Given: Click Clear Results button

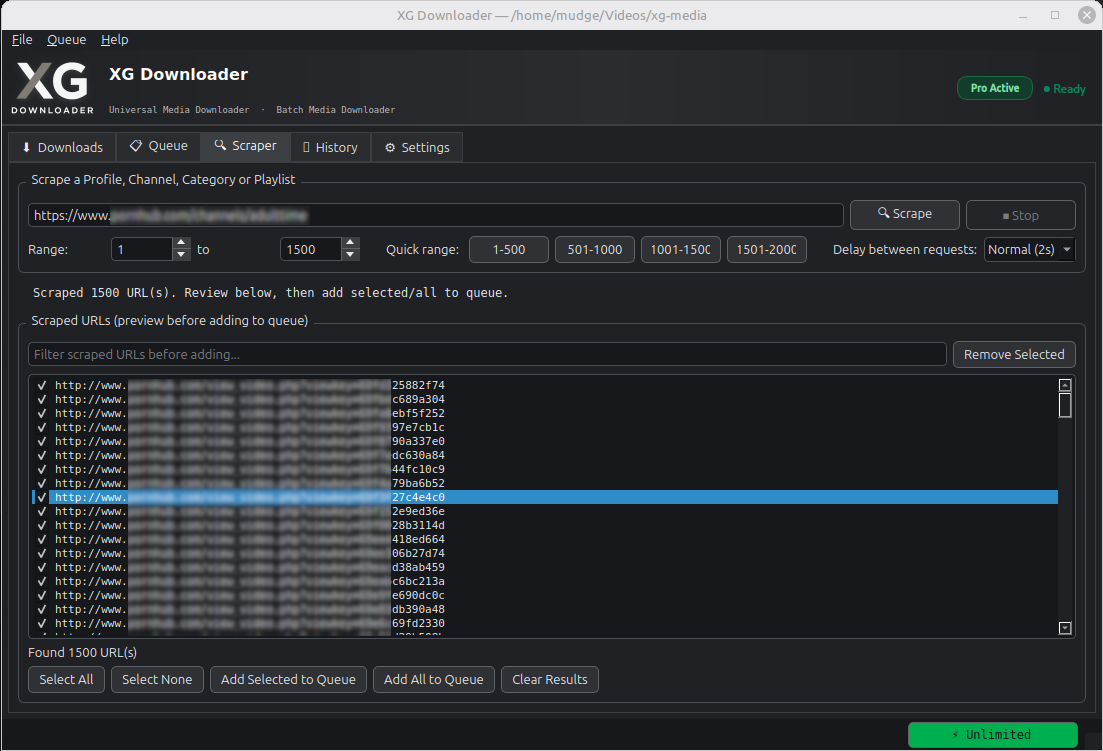Looking at the screenshot, I should [x=549, y=679].
